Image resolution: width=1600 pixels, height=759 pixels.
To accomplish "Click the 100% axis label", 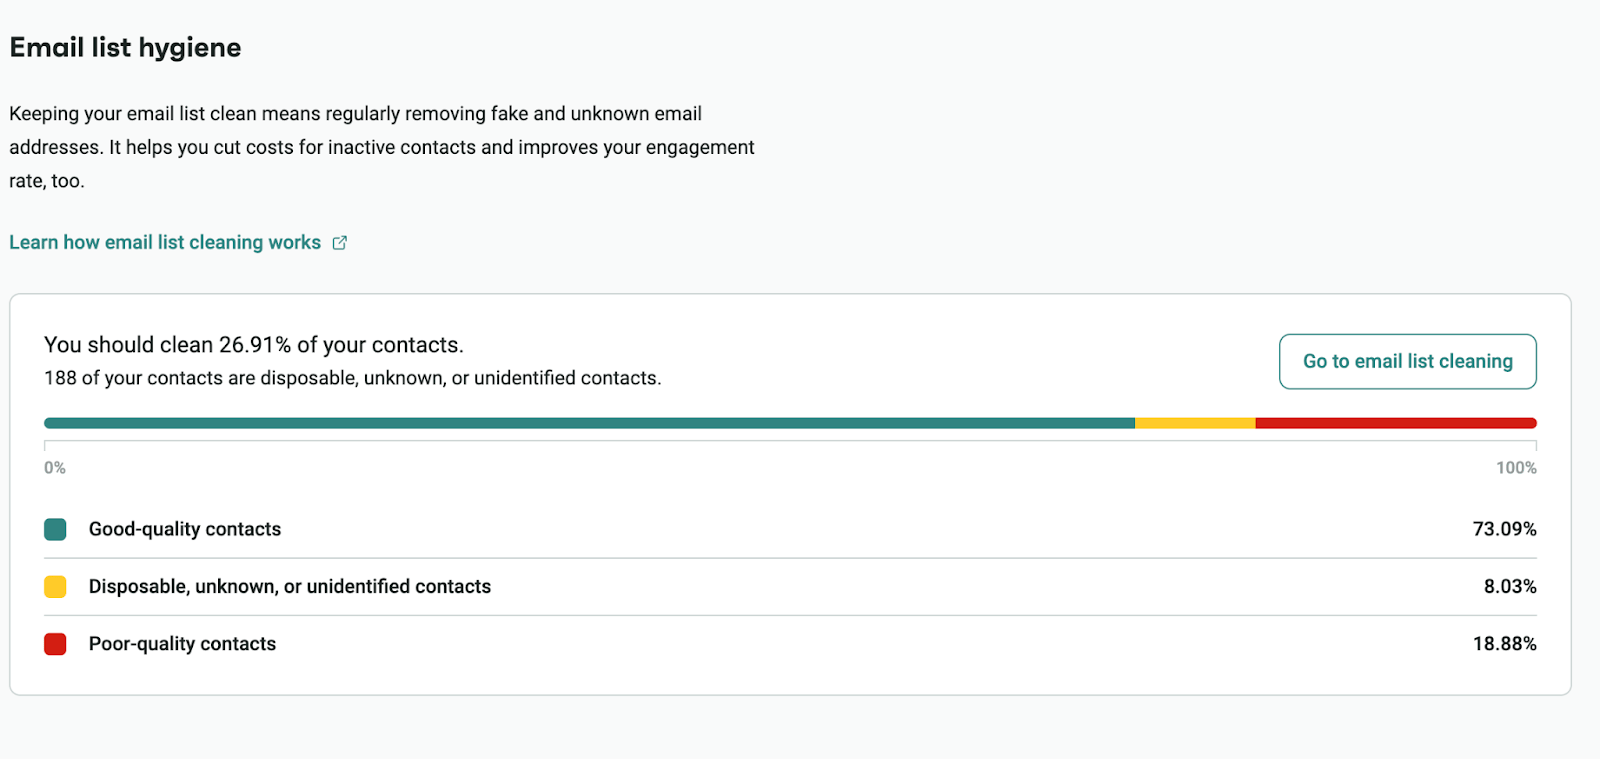I will (x=1516, y=468).
